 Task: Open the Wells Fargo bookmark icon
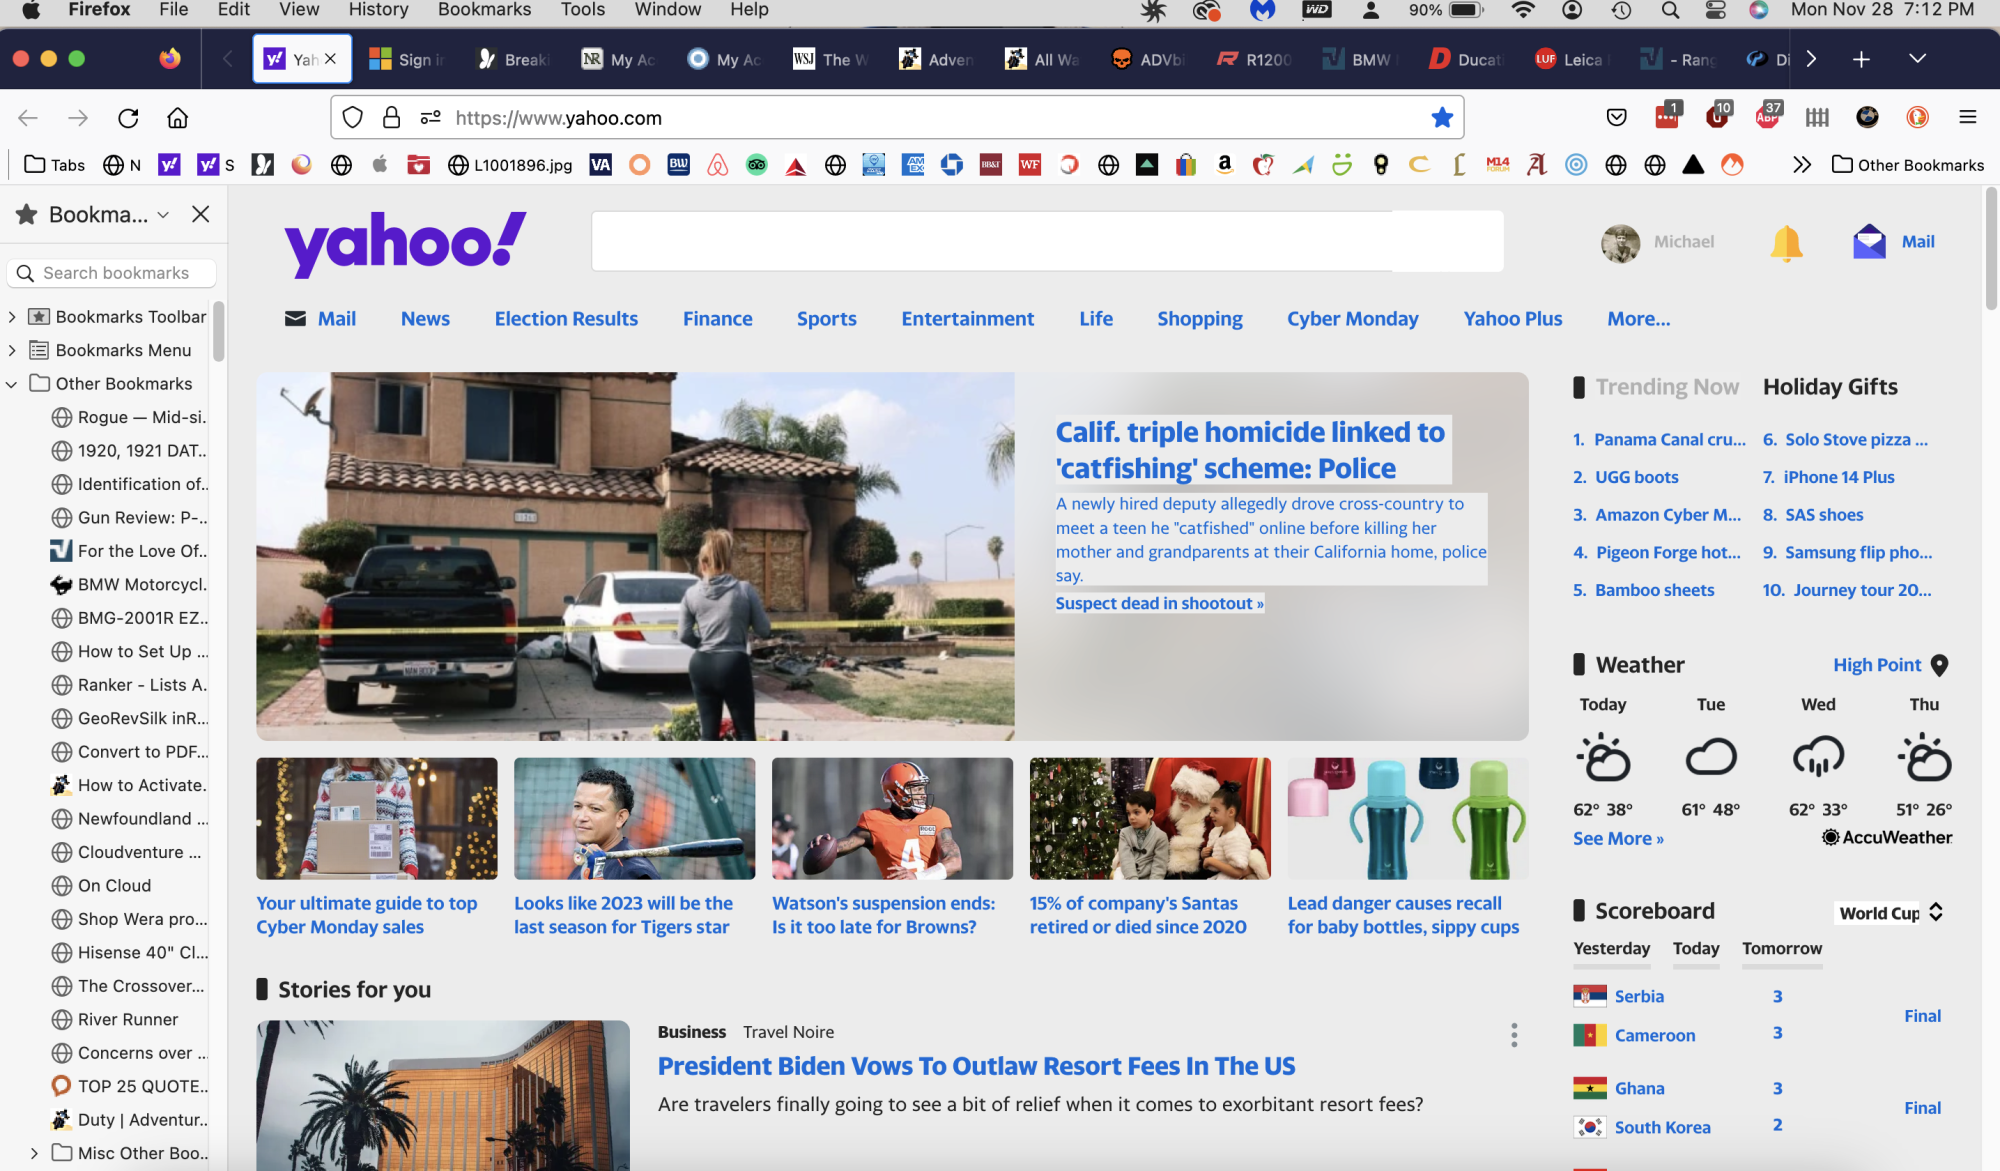[1030, 165]
